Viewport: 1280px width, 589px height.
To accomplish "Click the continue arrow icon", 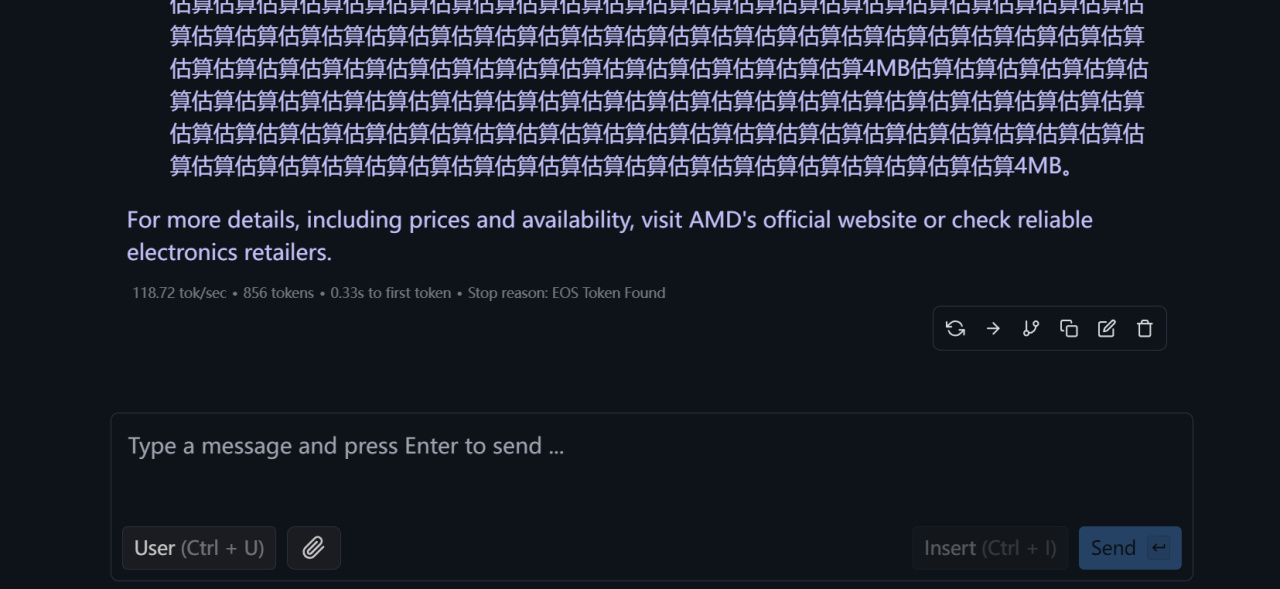I will tap(993, 329).
